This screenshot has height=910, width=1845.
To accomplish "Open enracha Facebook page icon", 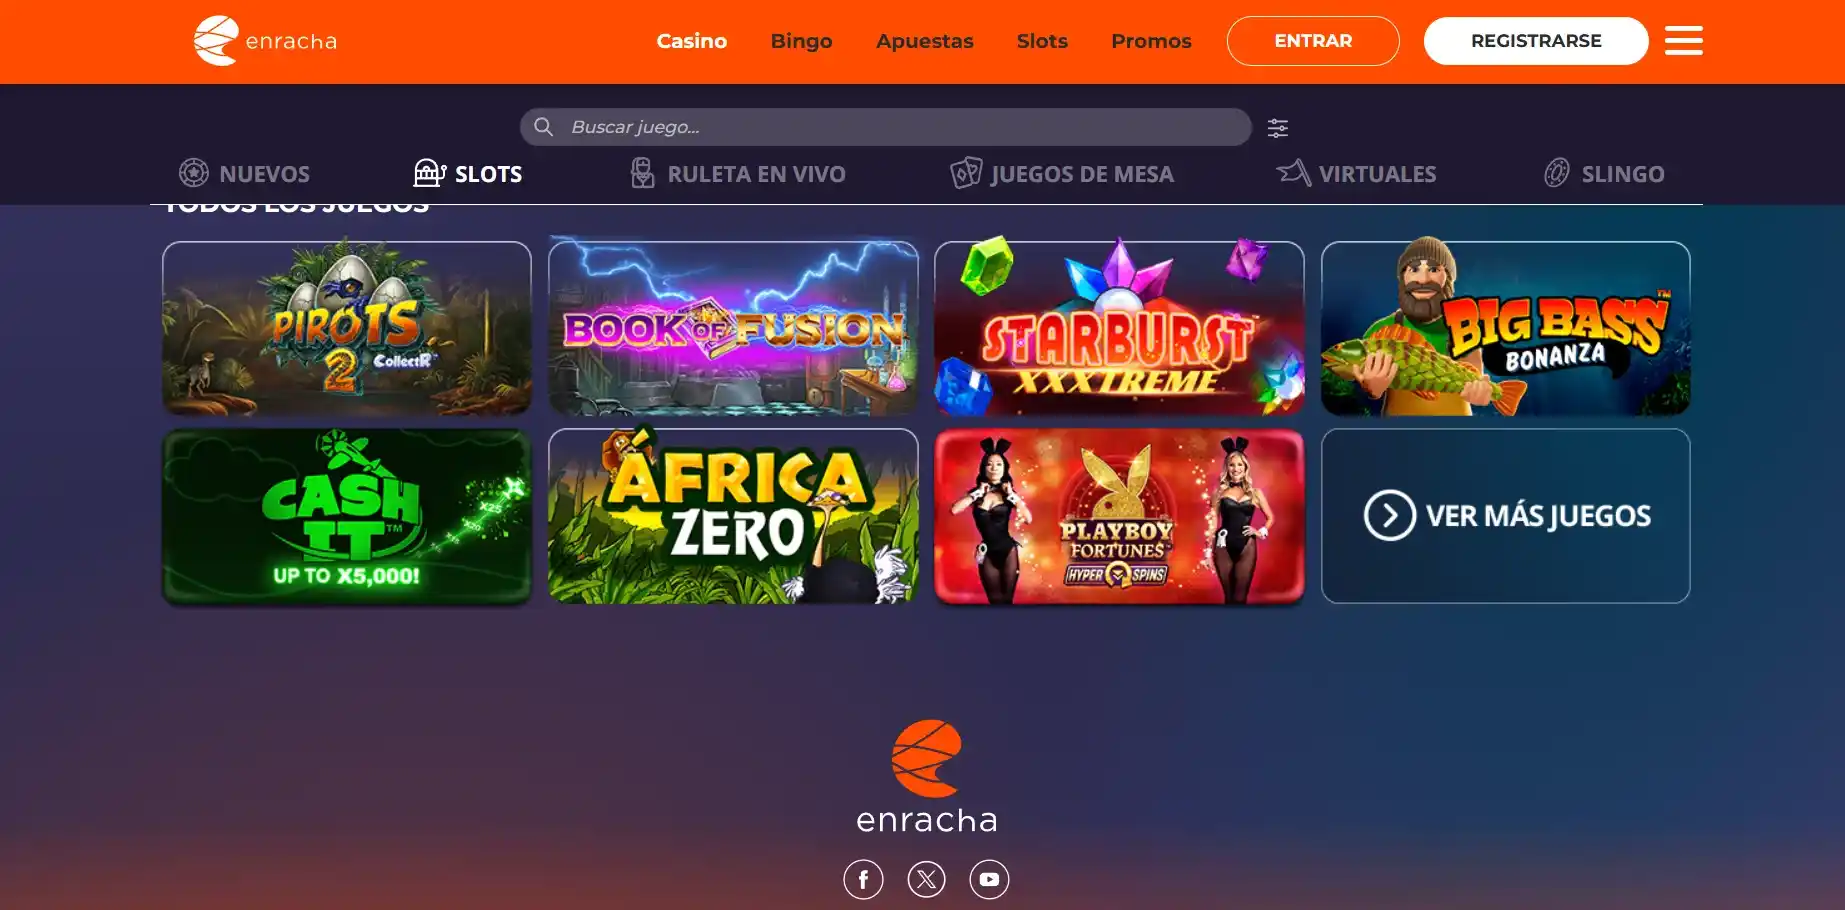I will [x=863, y=879].
